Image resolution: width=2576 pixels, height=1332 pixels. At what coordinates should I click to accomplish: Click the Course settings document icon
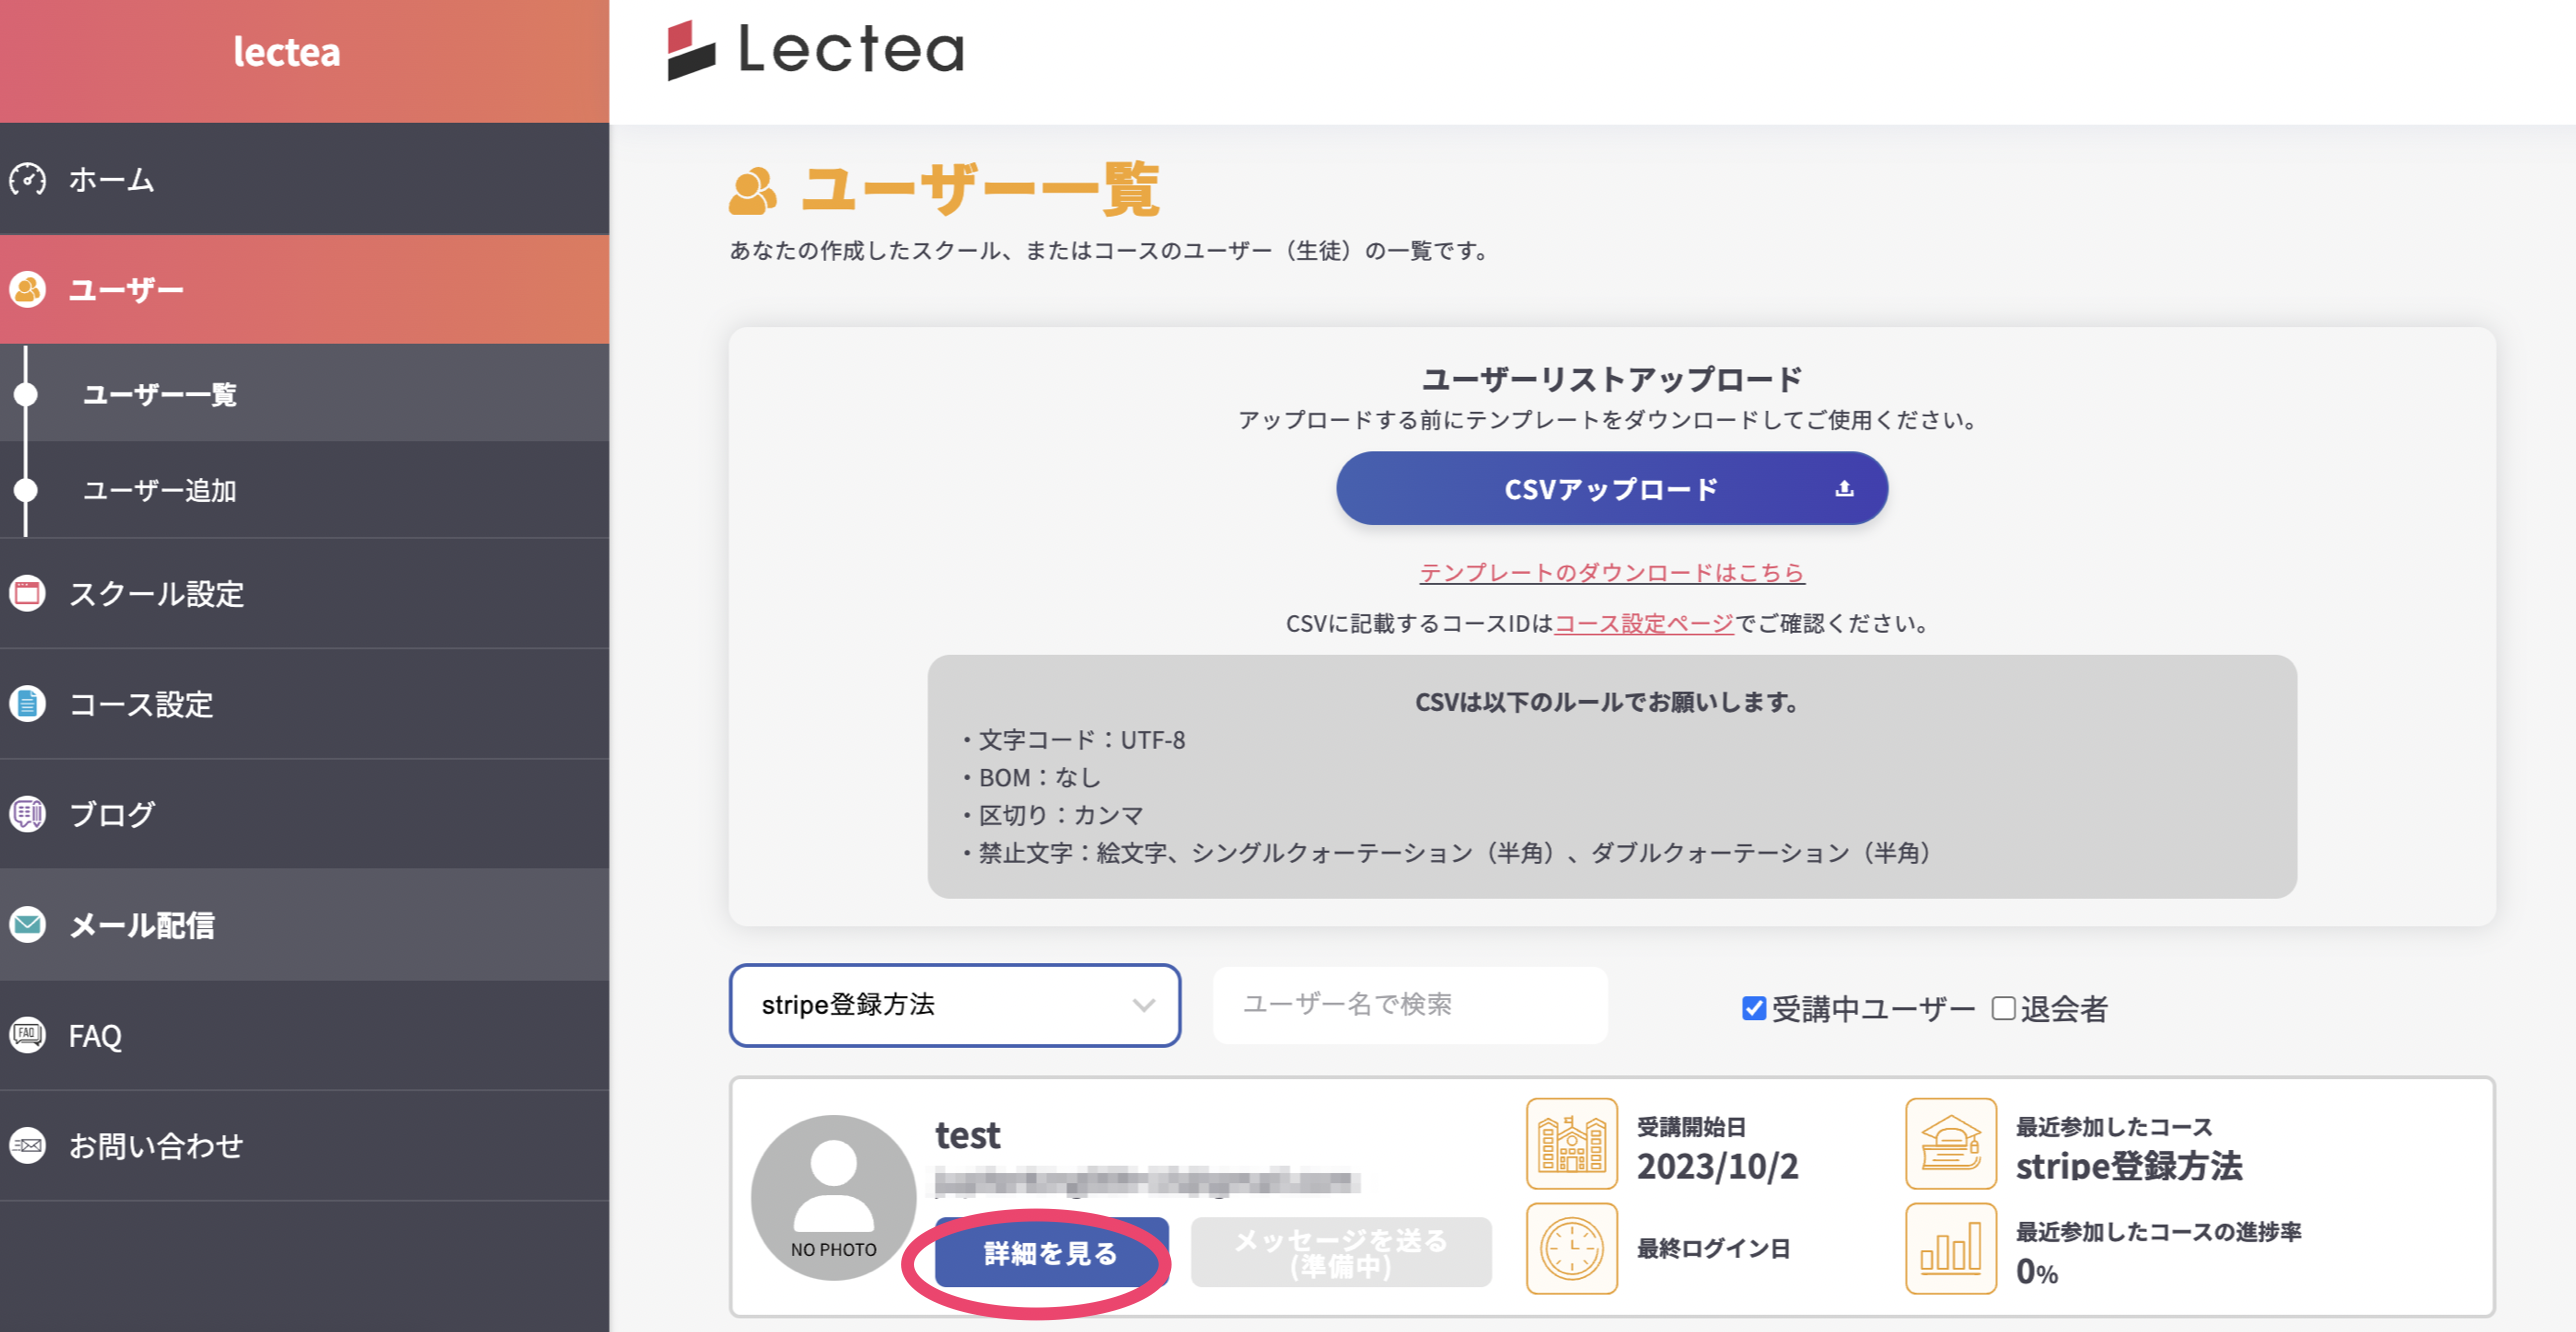click(x=28, y=704)
